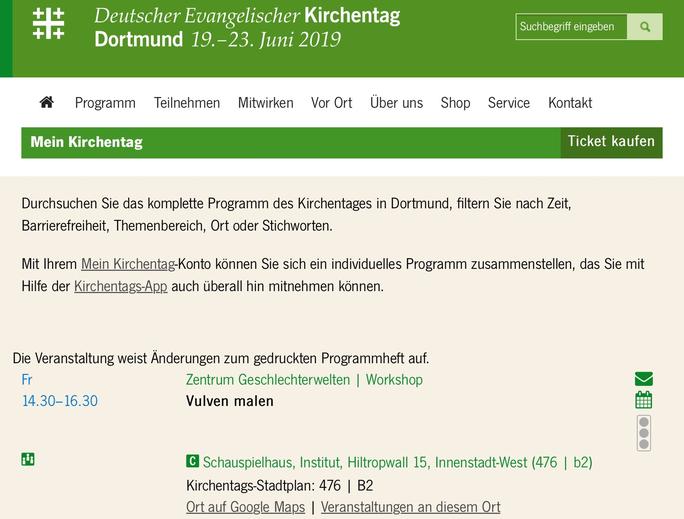Click the Schauspielhaus, Institut venue link
684x519 pixels.
[397, 462]
